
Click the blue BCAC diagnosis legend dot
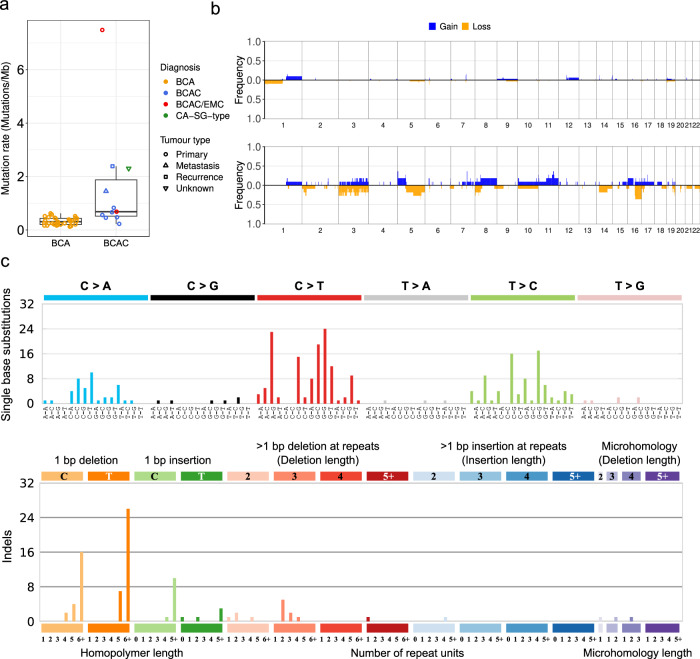click(166, 93)
